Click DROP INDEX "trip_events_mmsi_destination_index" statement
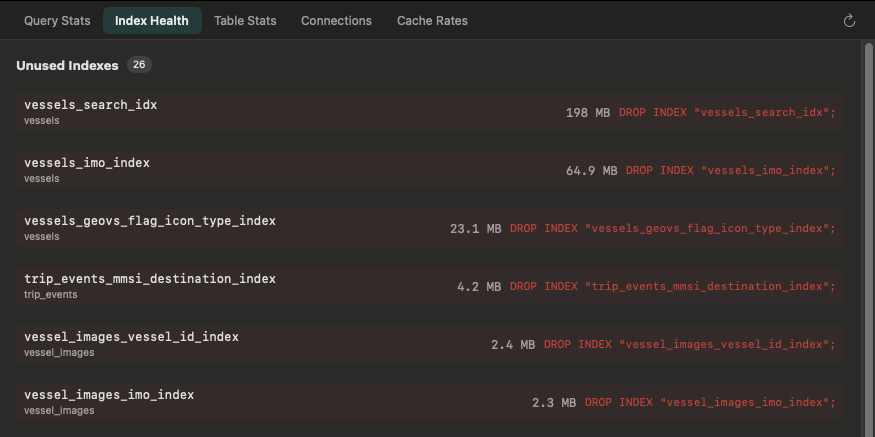The image size is (875, 437). tap(672, 287)
